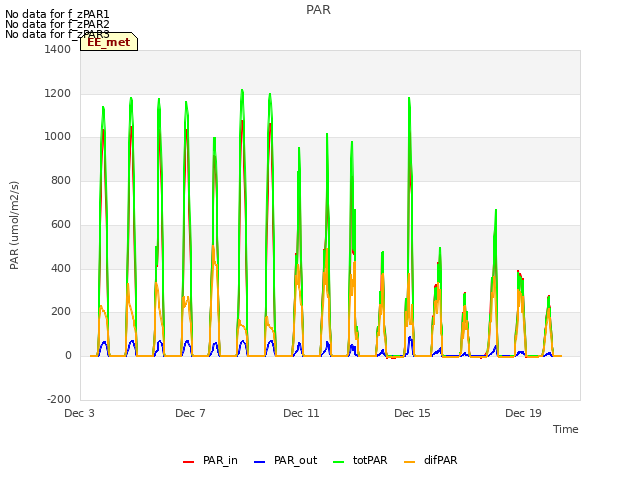Click the red PAR_in legend swatch
Screen dimensions: 640x480
[x=189, y=462]
